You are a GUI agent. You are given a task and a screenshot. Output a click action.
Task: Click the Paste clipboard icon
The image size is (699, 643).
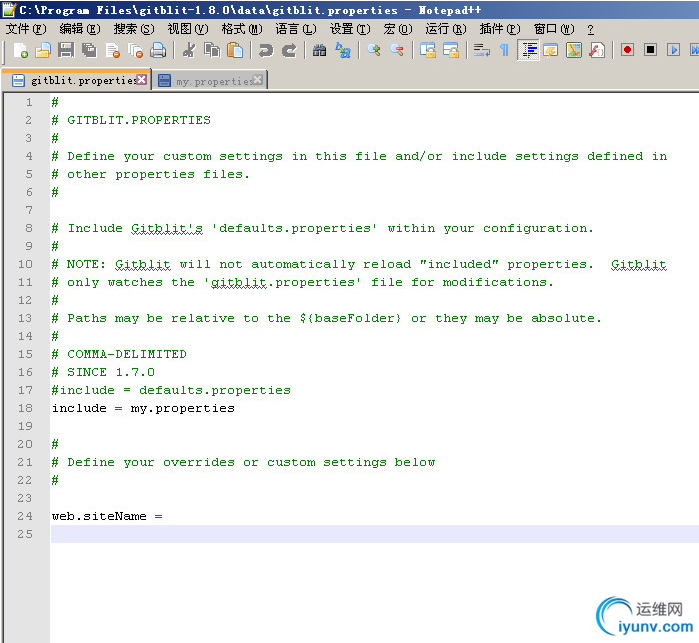point(235,50)
